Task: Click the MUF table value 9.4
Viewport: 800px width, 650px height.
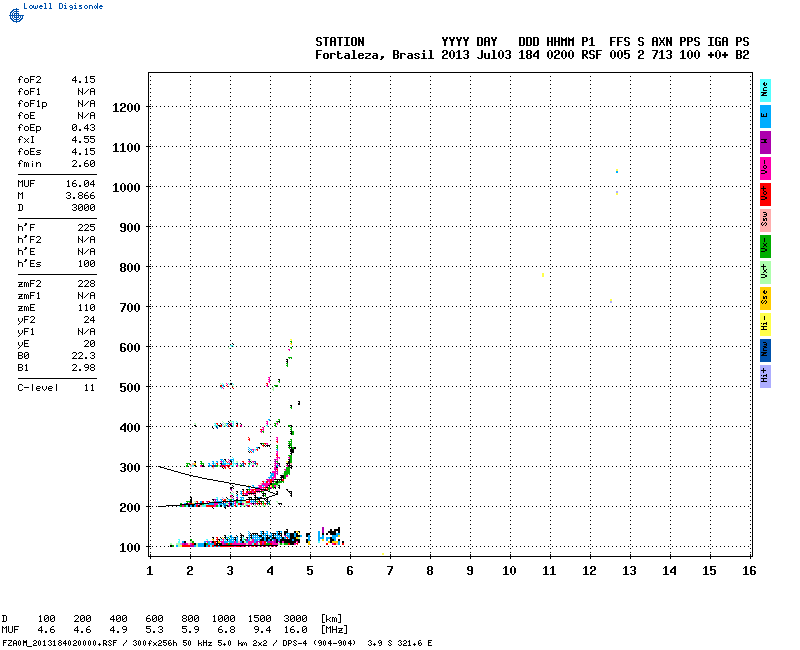Action: [262, 630]
